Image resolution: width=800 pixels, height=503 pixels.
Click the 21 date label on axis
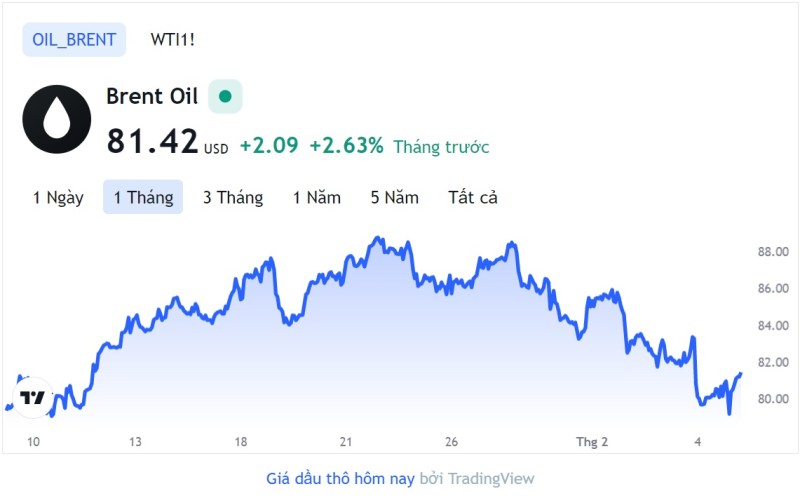point(346,442)
